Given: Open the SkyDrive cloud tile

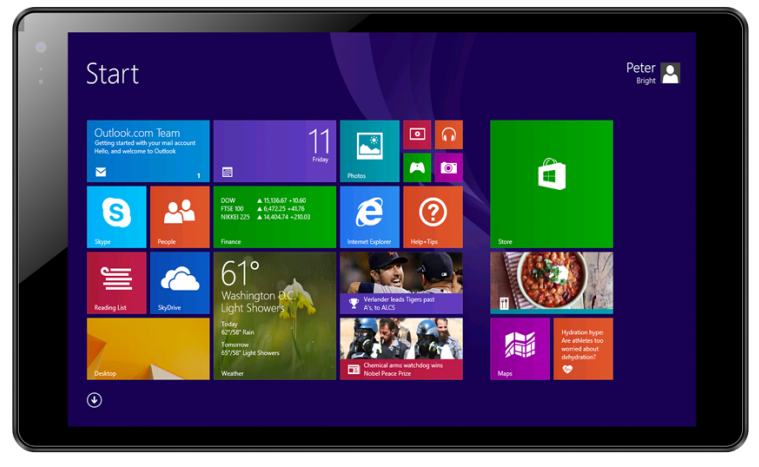Looking at the screenshot, I should point(180,283).
